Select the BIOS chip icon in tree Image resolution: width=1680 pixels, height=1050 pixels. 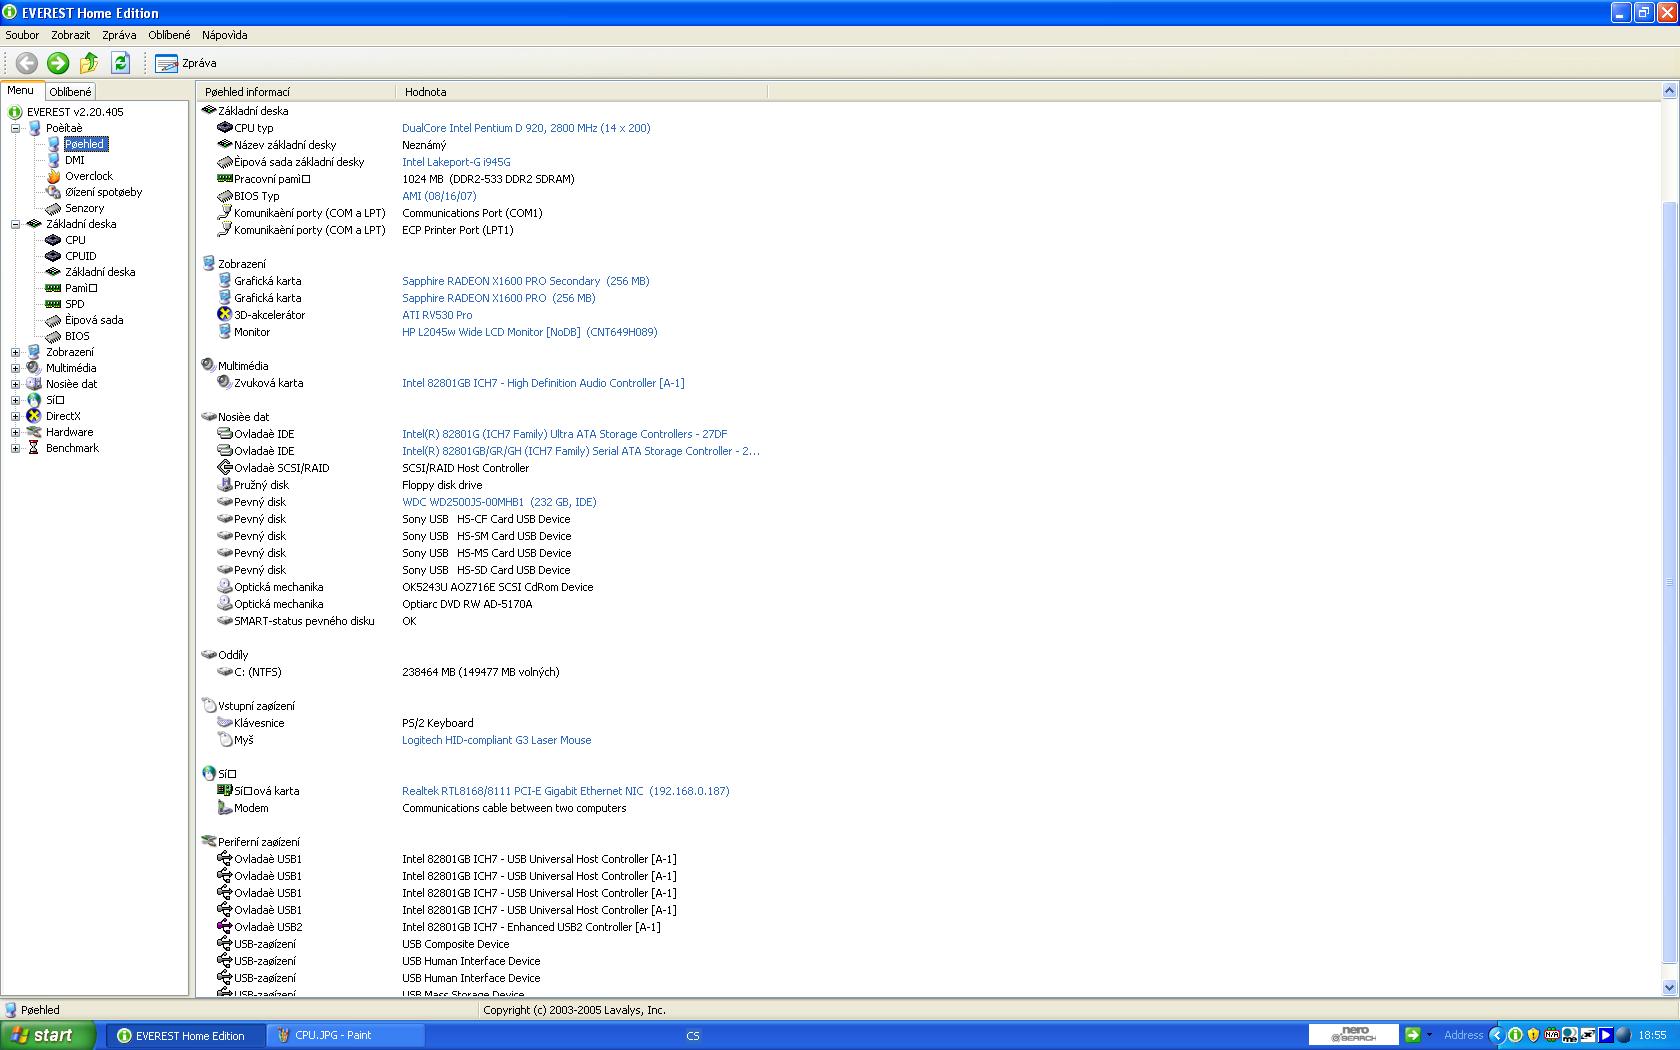(x=54, y=336)
